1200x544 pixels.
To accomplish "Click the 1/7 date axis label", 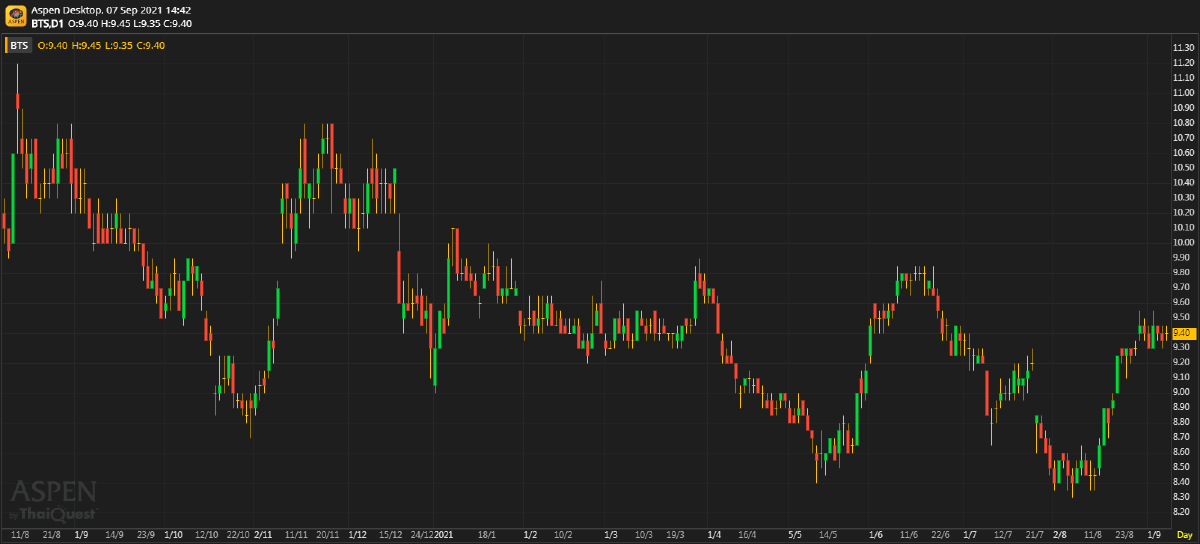I will tap(969, 535).
